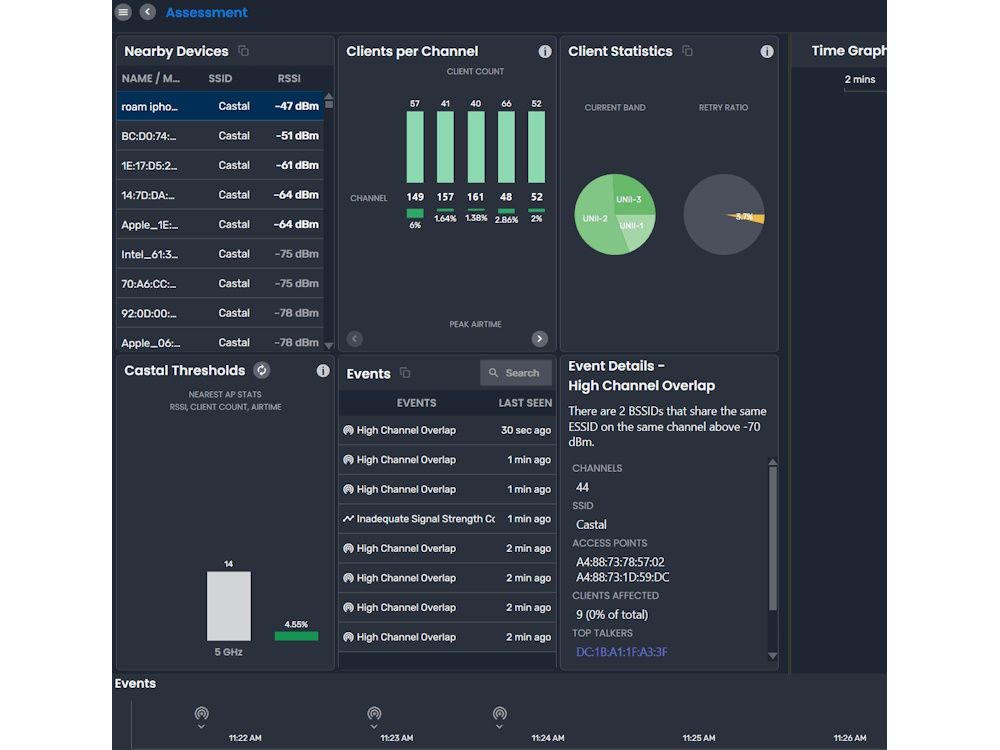
Task: Select the BC:D0:74 device row
Action: coord(220,136)
